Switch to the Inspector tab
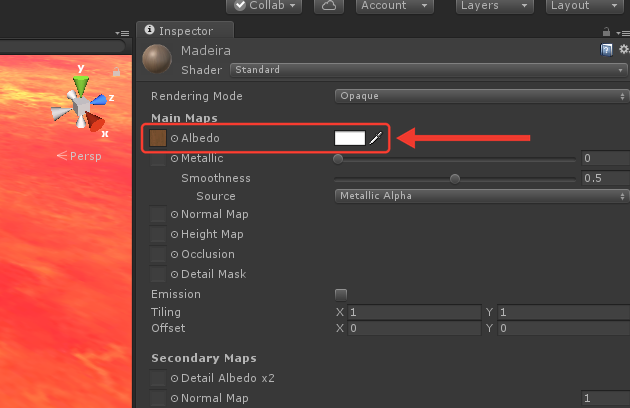This screenshot has height=408, width=630. [x=185, y=31]
